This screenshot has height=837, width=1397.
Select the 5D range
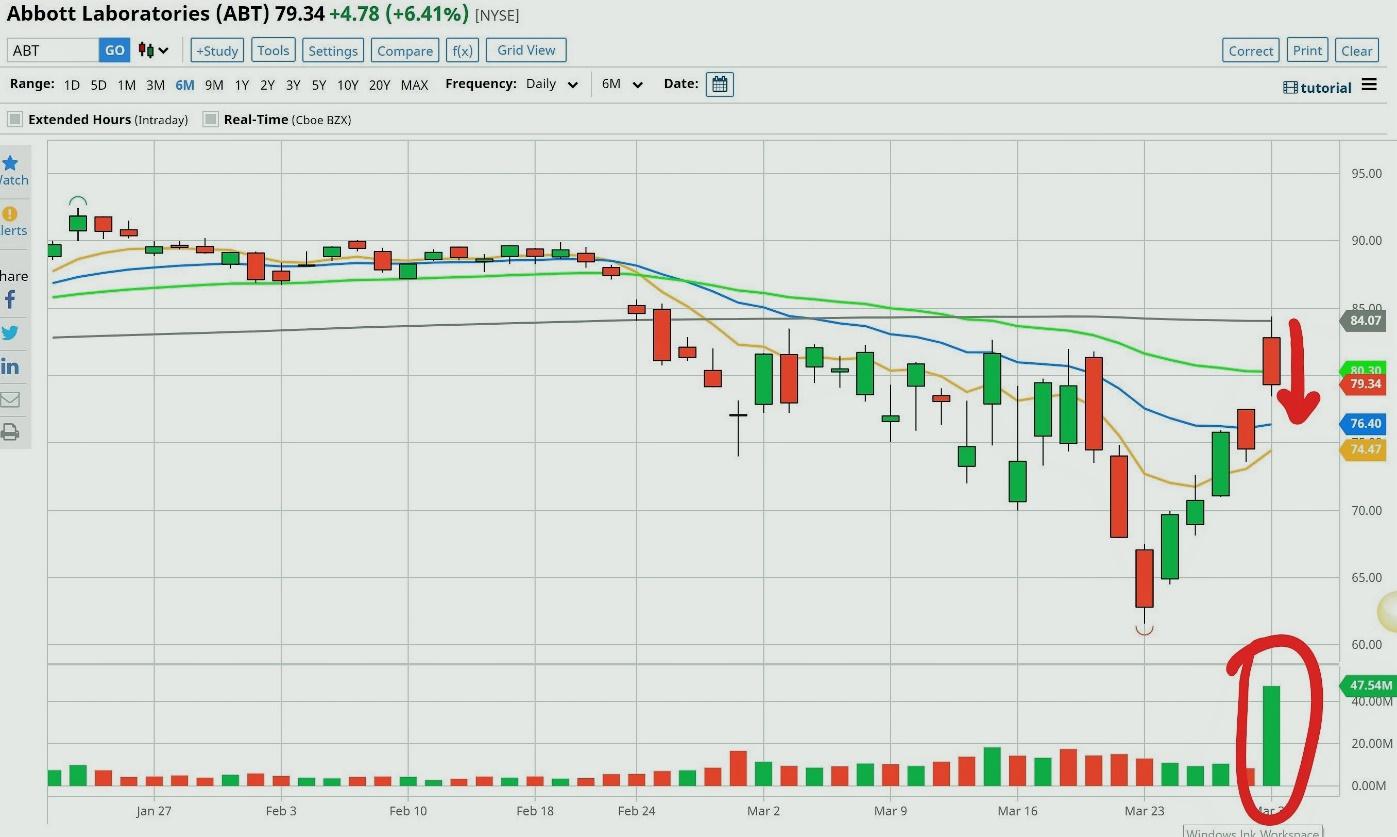tap(98, 85)
